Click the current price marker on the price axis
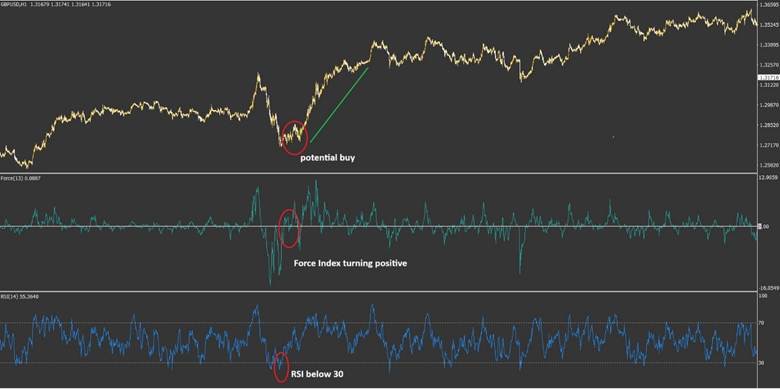Viewport: 780px width, 390px height. [x=768, y=78]
